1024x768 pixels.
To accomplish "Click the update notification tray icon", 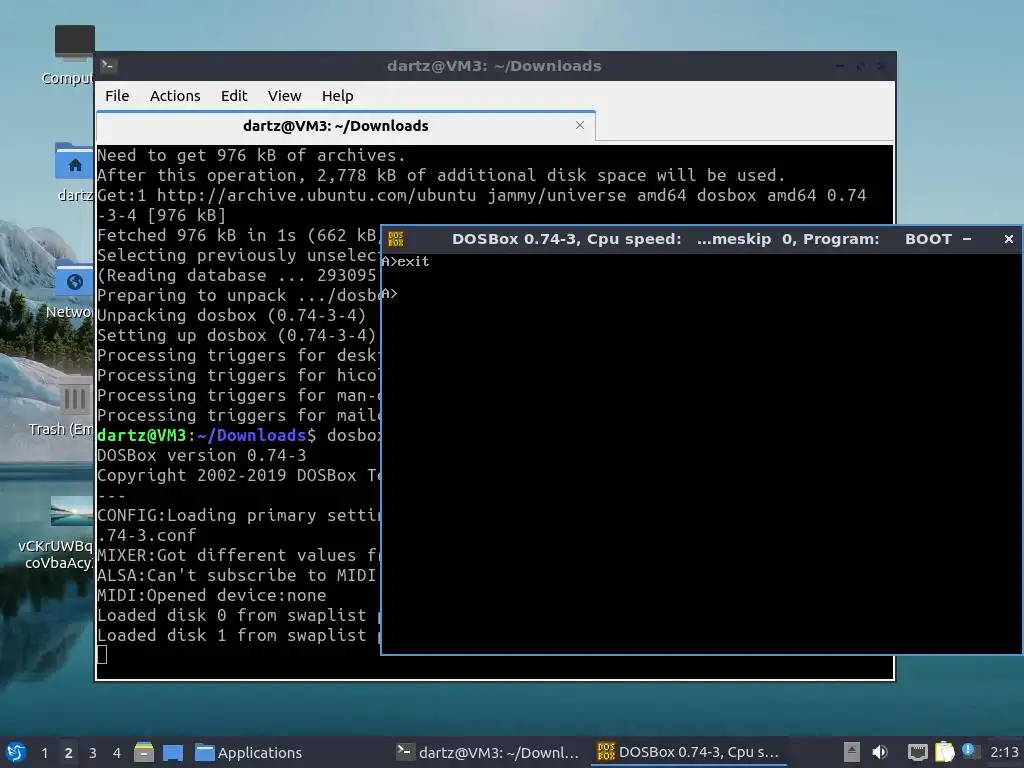I will click(970, 751).
